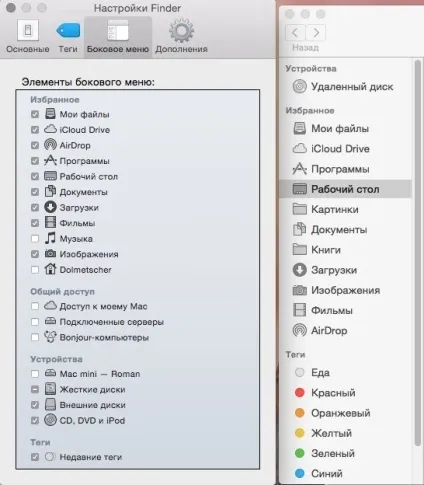
Task: Open Фильмы in Finder sidebar
Action: click(x=345, y=310)
